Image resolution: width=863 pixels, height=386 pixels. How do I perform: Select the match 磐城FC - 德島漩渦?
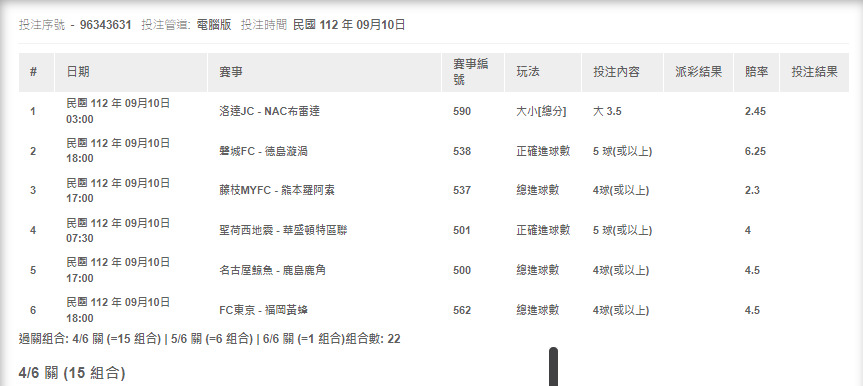pyautogui.click(x=263, y=151)
